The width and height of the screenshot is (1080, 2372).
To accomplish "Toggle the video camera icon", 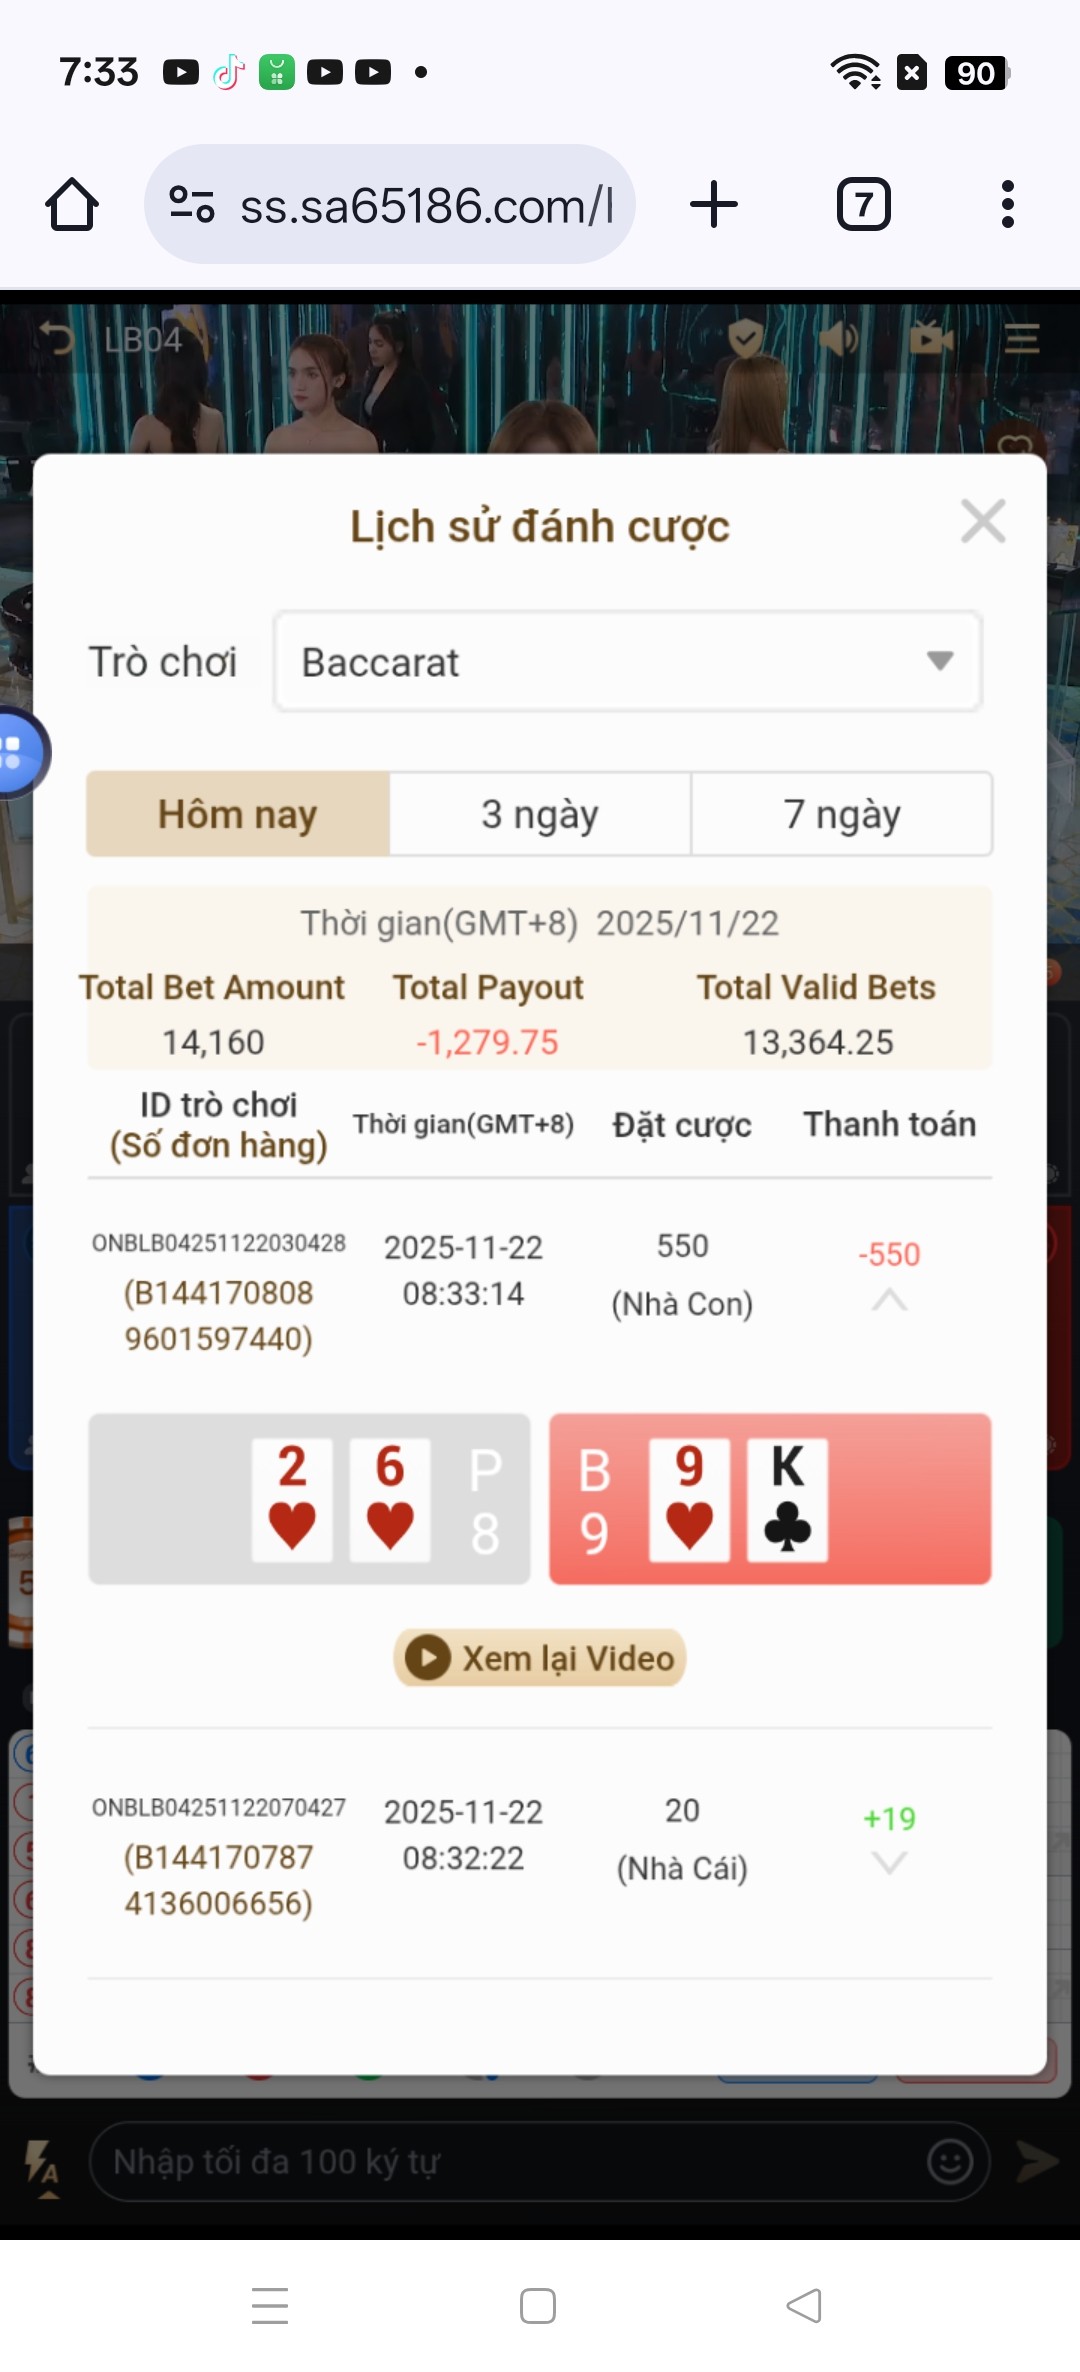I will click(x=931, y=340).
